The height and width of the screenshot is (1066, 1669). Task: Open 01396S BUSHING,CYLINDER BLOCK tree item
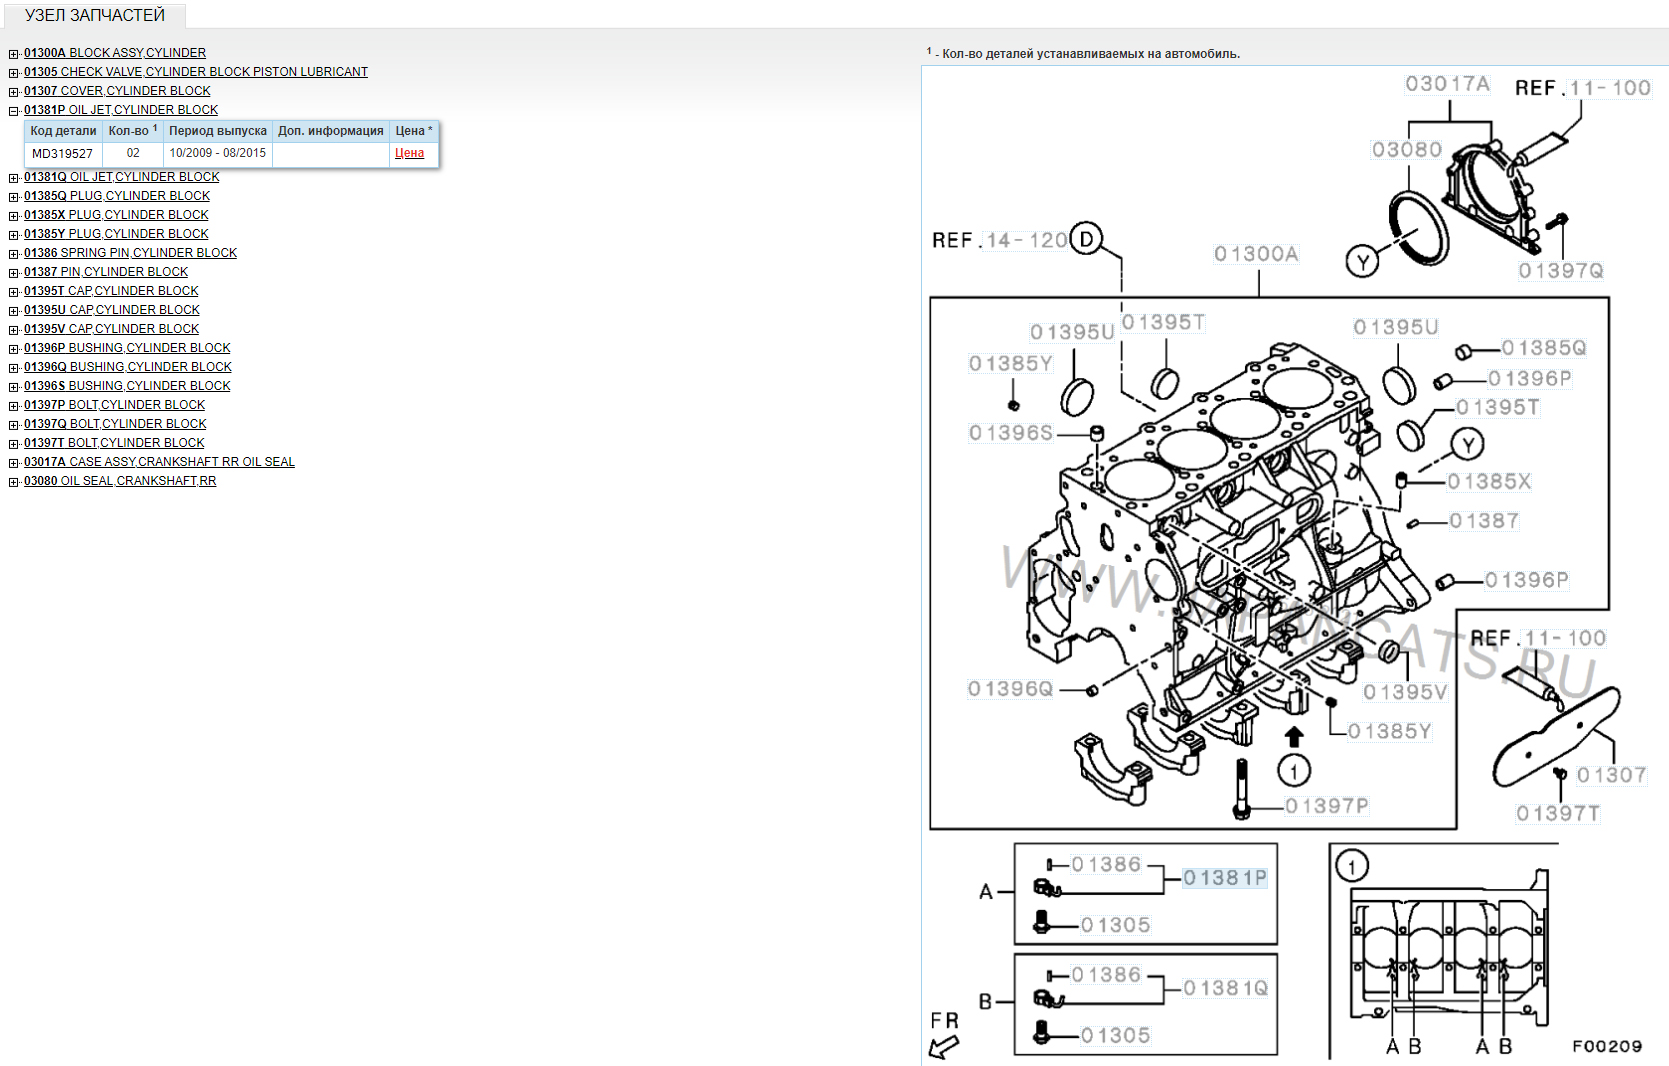(127, 386)
